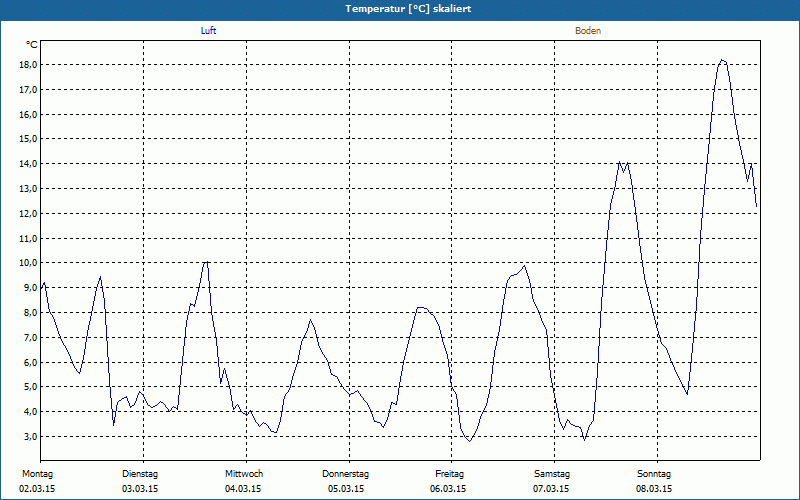Image resolution: width=800 pixels, height=500 pixels.
Task: Click the 11,0 y-axis value
Action: pos(29,238)
